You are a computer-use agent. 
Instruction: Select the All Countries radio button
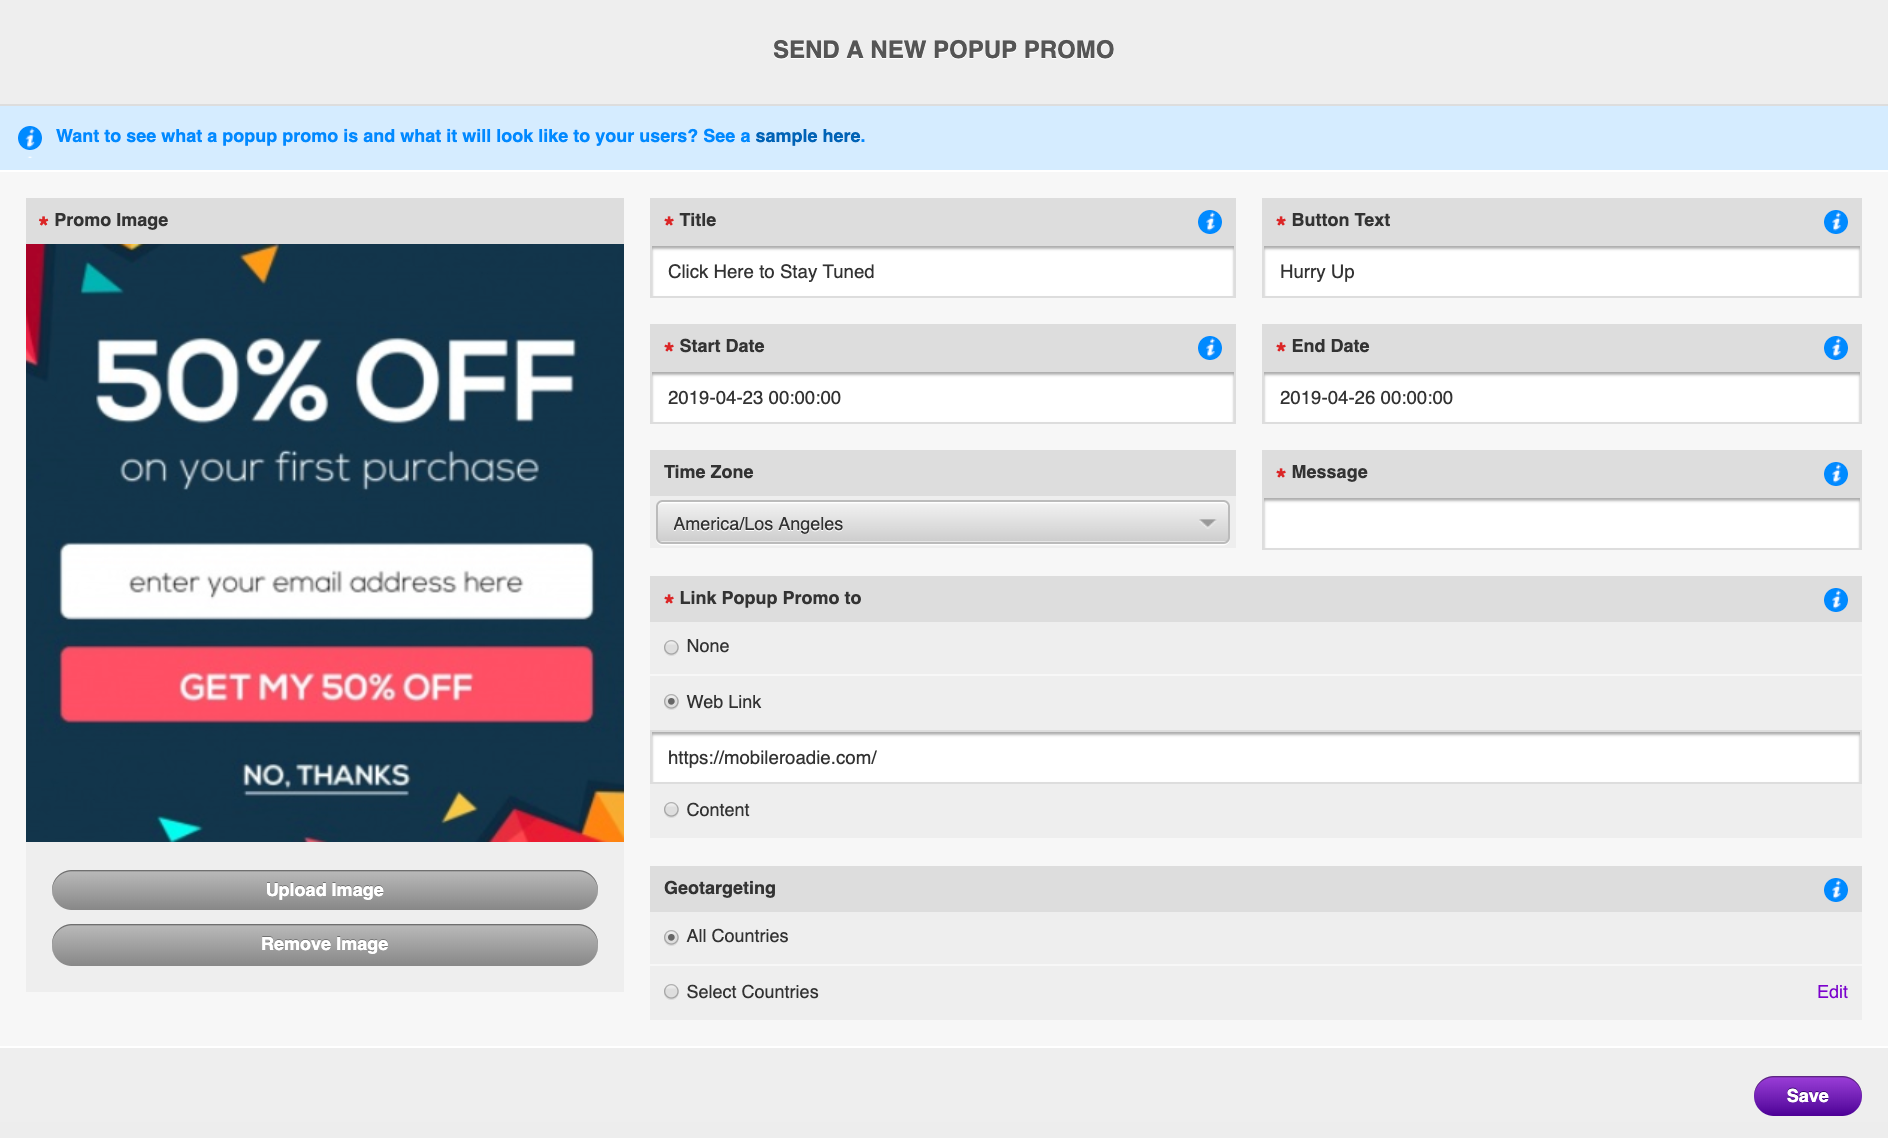click(671, 937)
